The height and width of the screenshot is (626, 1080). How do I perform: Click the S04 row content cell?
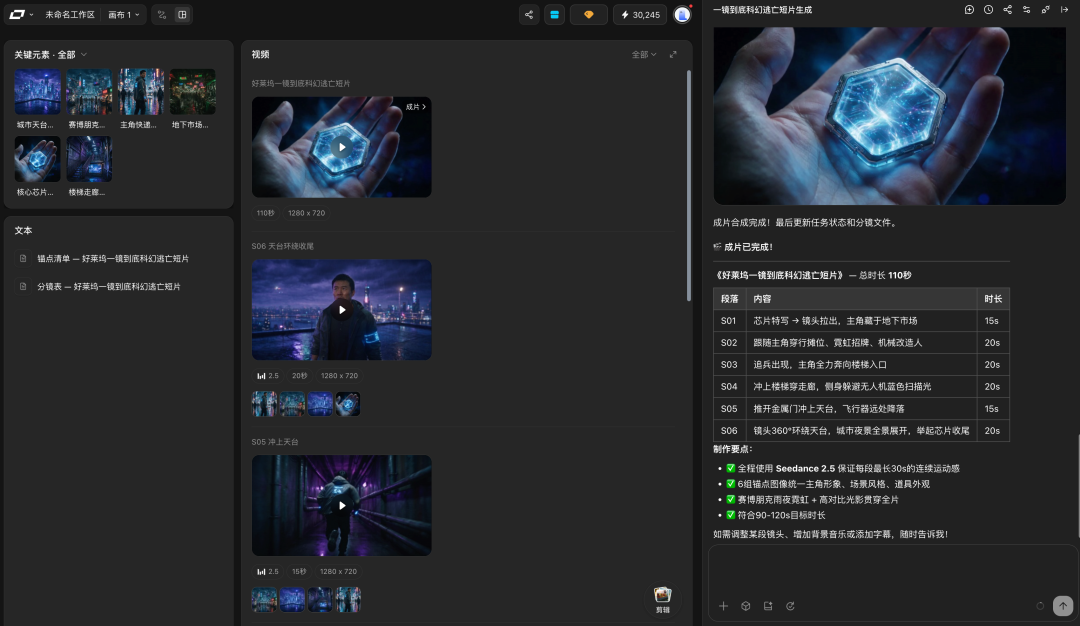click(862, 386)
